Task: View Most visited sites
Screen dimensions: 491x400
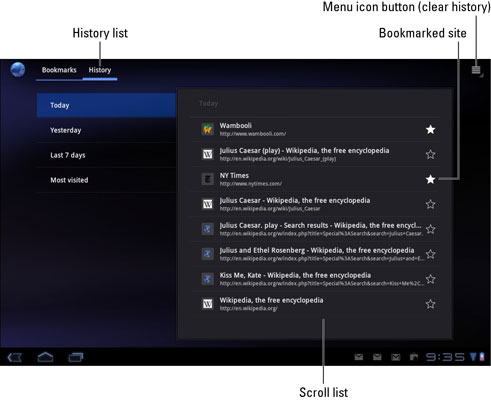Action: pos(106,180)
